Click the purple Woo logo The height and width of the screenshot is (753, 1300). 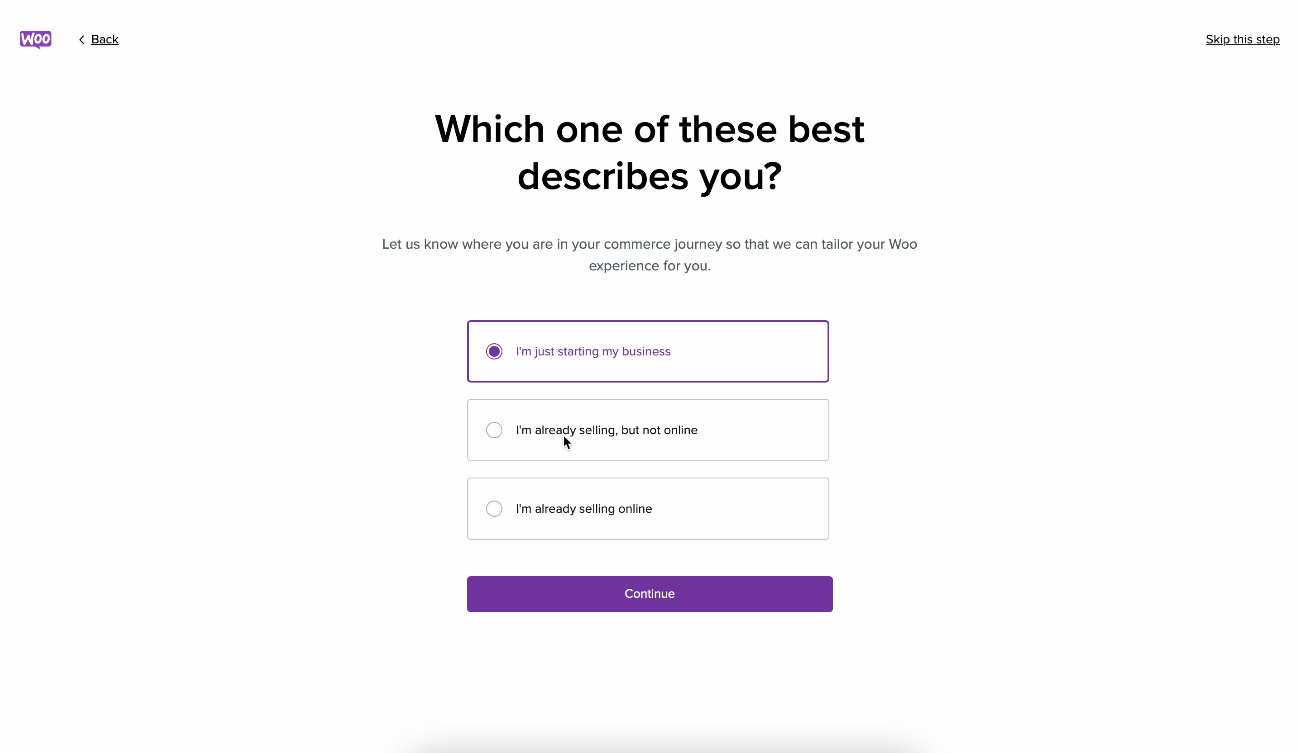tap(35, 39)
